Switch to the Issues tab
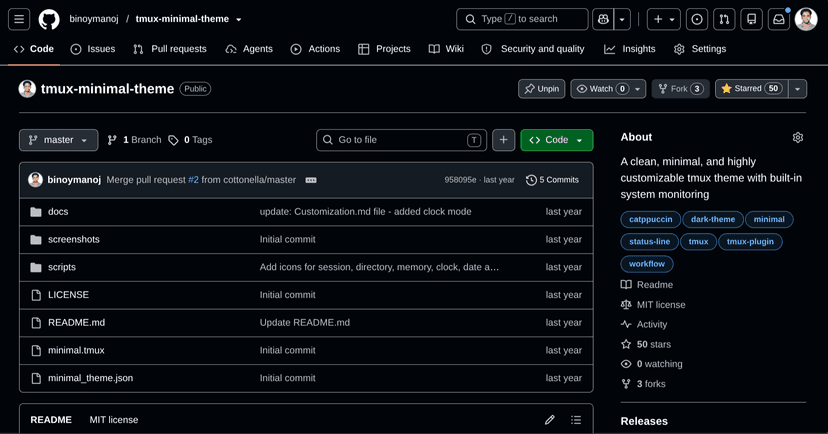The image size is (828, 434). [x=93, y=49]
